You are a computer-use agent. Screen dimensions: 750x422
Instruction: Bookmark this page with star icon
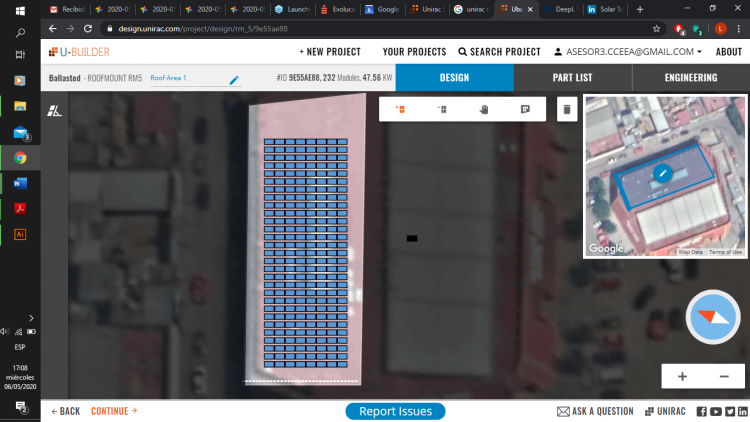[x=656, y=29]
